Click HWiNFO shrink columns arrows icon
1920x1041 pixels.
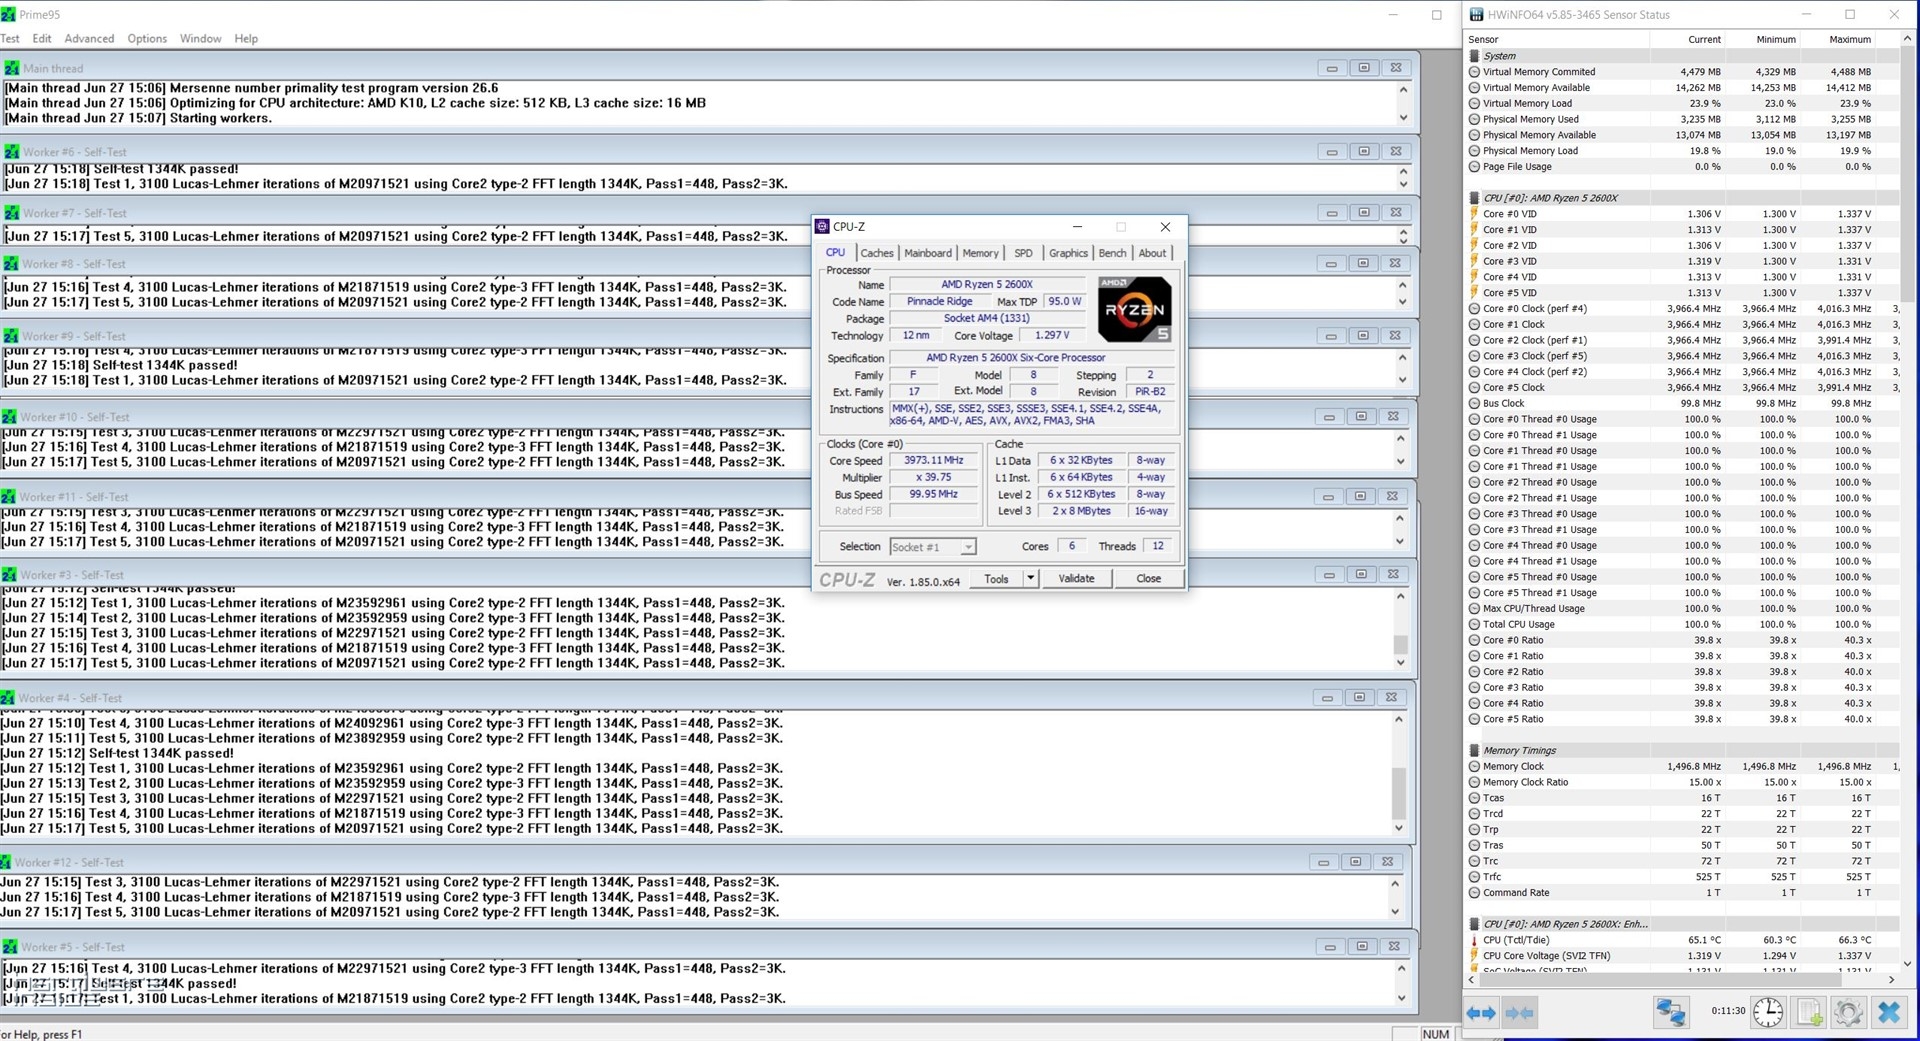(1519, 1013)
